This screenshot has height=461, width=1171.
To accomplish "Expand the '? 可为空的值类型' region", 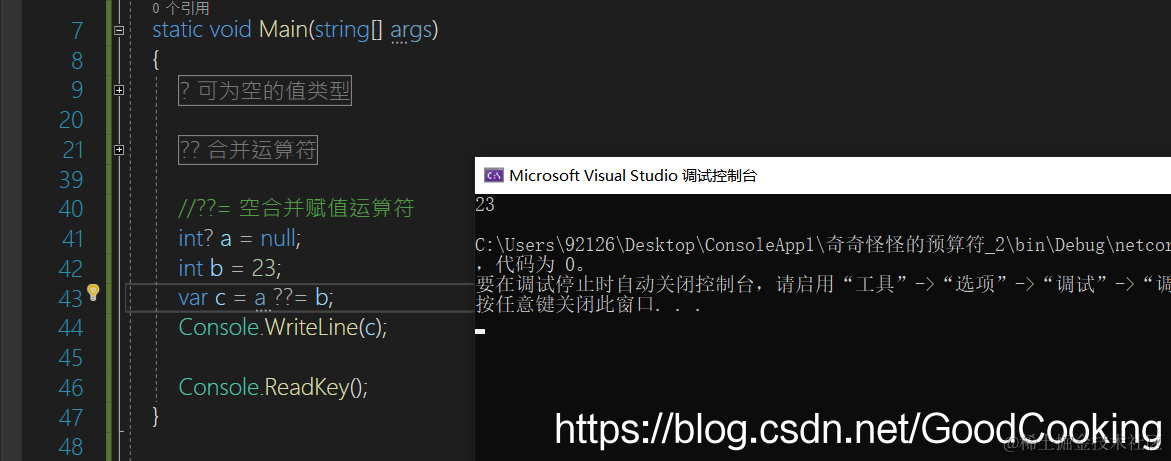I will coord(118,90).
